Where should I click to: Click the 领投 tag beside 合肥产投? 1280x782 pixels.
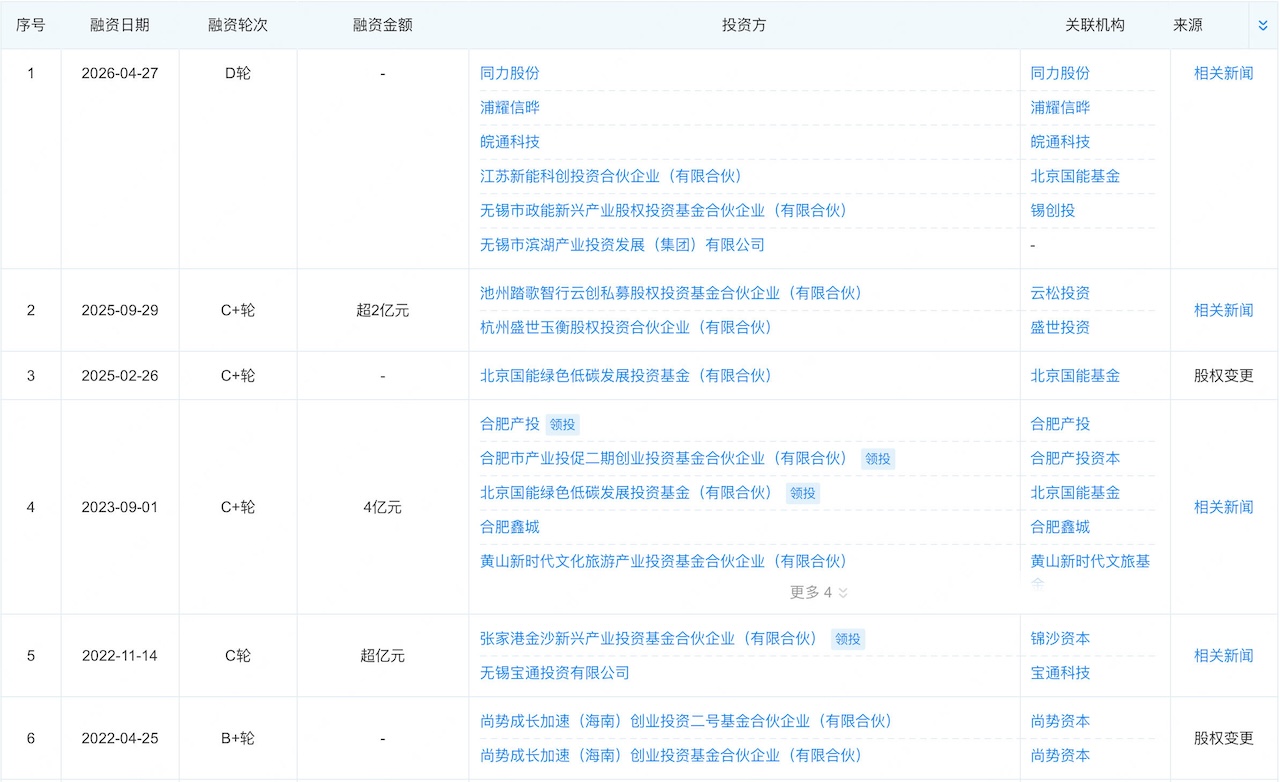point(563,424)
